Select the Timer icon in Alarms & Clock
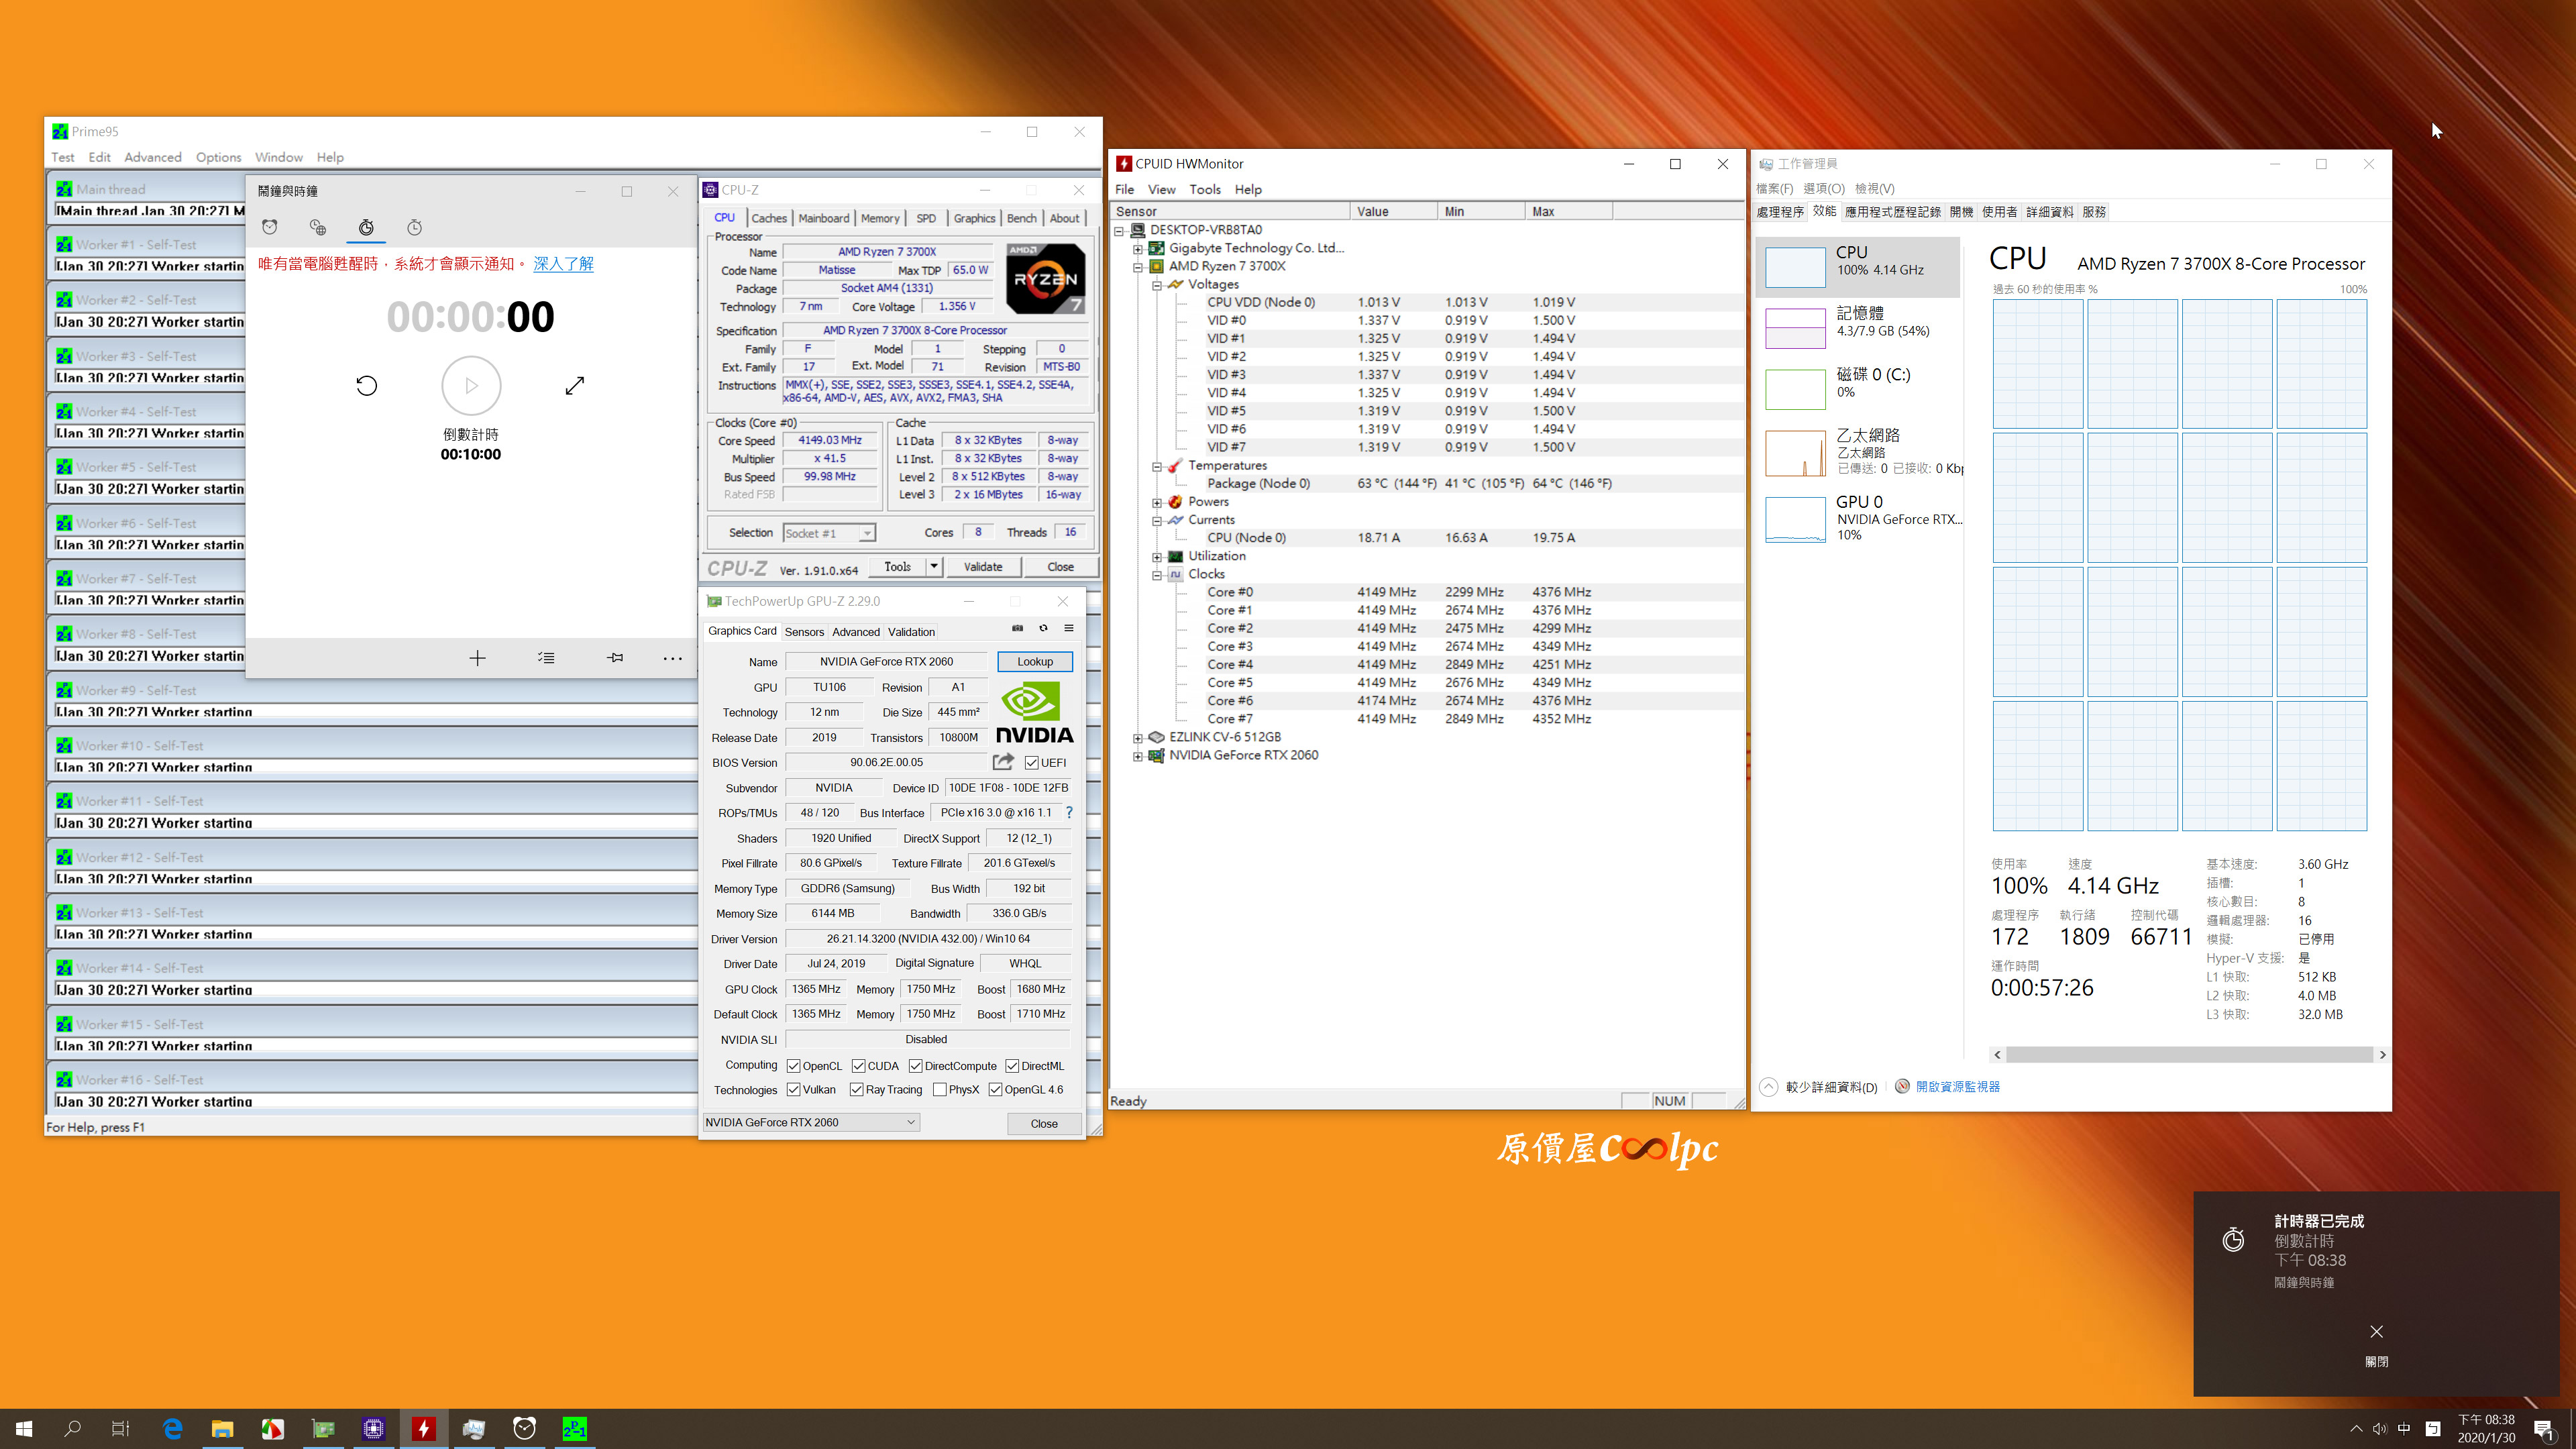Viewport: 2576px width, 1449px height. [366, 227]
